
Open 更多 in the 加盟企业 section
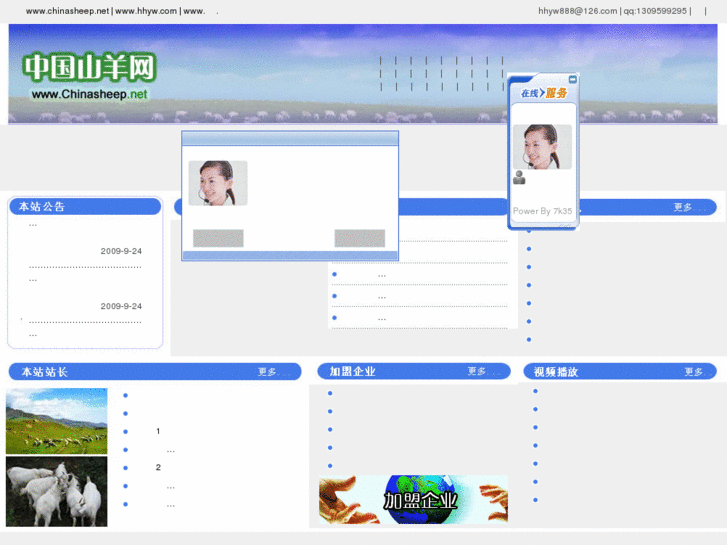click(x=477, y=371)
